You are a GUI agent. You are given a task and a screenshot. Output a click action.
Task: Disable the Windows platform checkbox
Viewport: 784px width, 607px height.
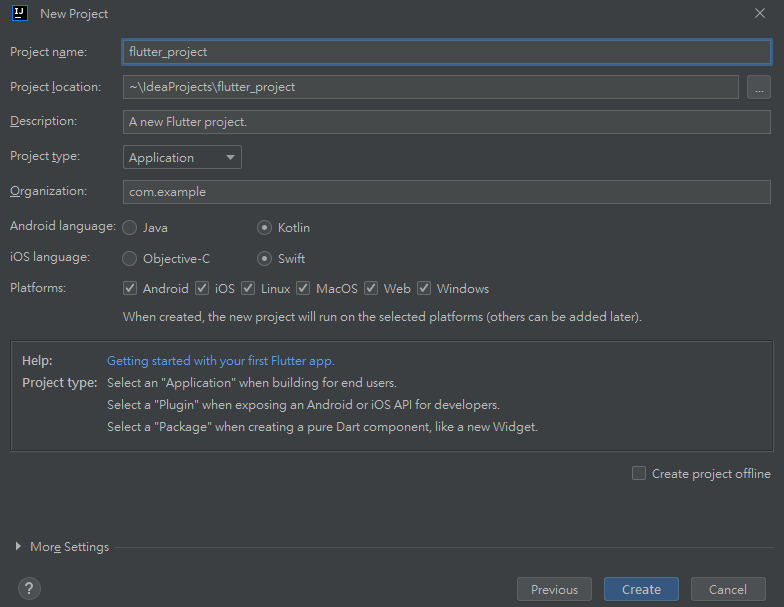[424, 288]
